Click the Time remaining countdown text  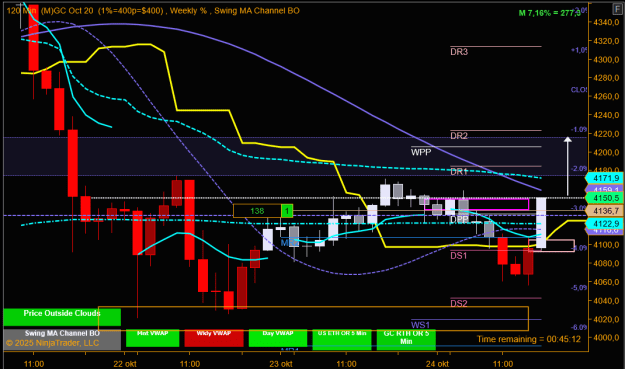(x=529, y=339)
